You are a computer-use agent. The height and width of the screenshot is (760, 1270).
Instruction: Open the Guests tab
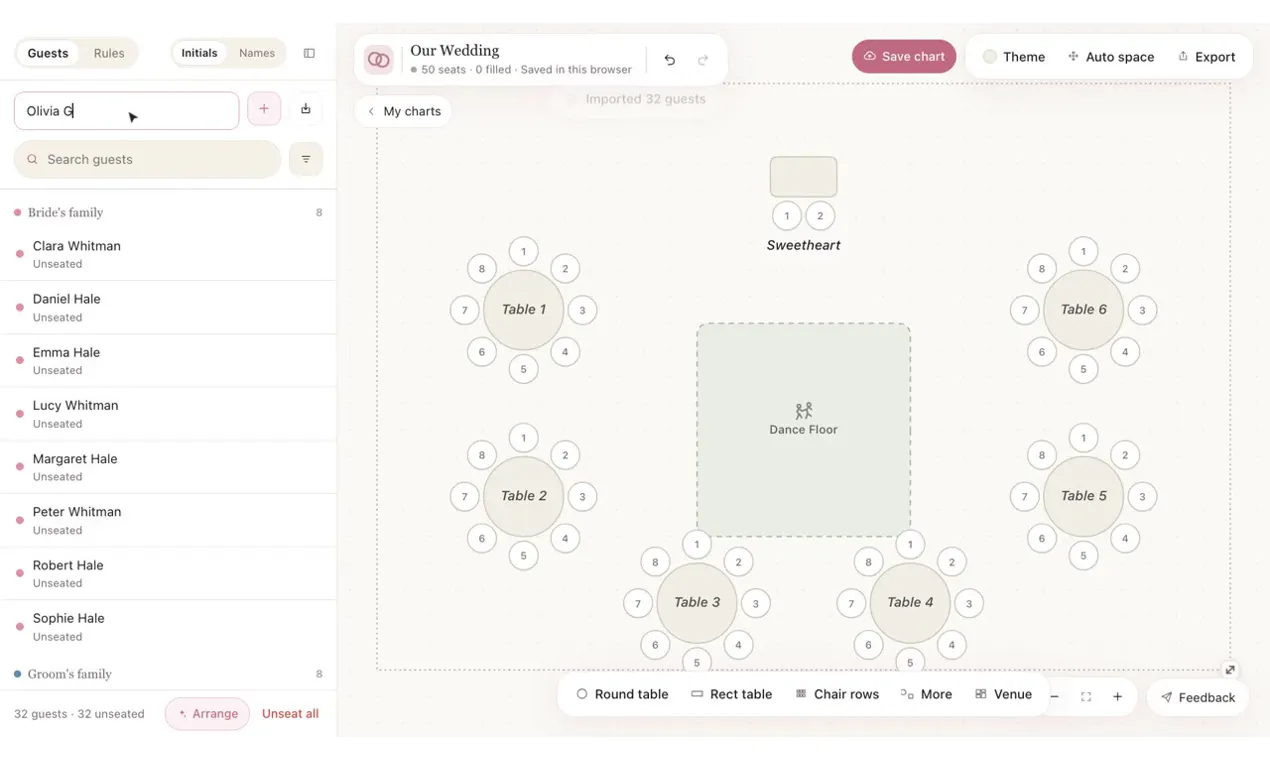[48, 53]
